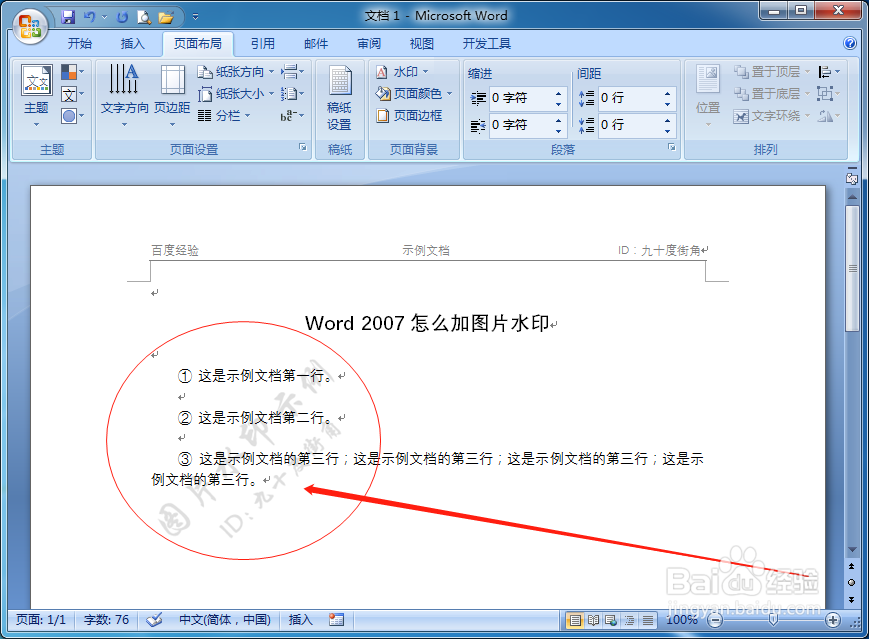Switch to the 插入 tab
This screenshot has width=869, height=639.
coord(132,44)
